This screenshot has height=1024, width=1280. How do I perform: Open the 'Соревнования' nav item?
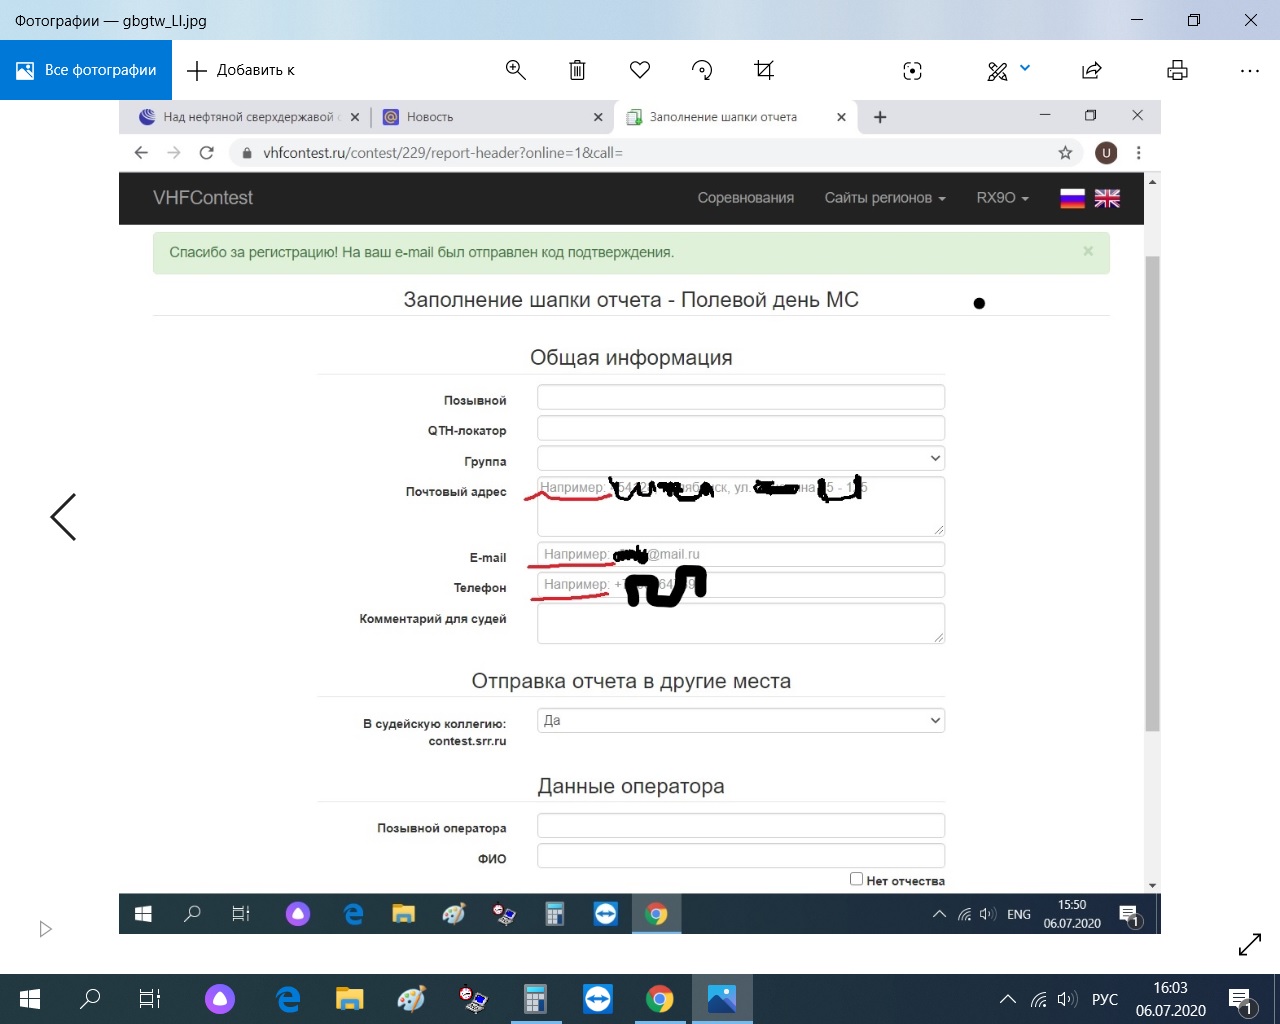pos(745,198)
